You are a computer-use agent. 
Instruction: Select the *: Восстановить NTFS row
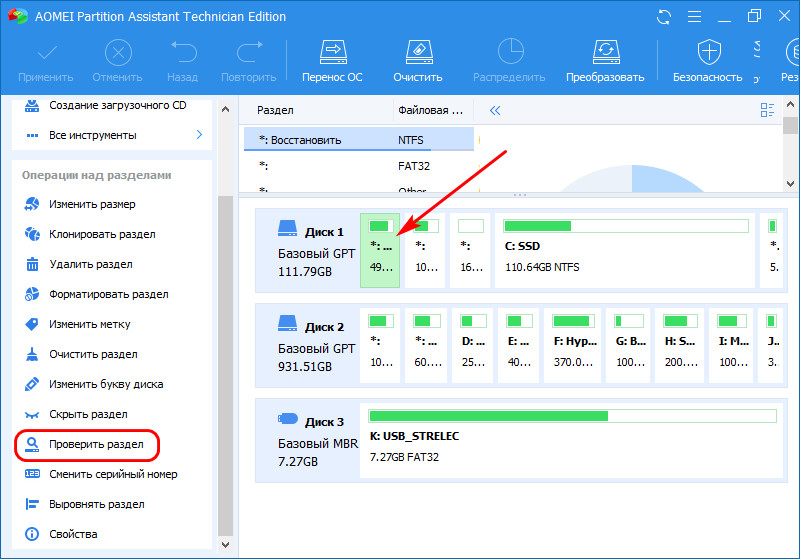[359, 140]
